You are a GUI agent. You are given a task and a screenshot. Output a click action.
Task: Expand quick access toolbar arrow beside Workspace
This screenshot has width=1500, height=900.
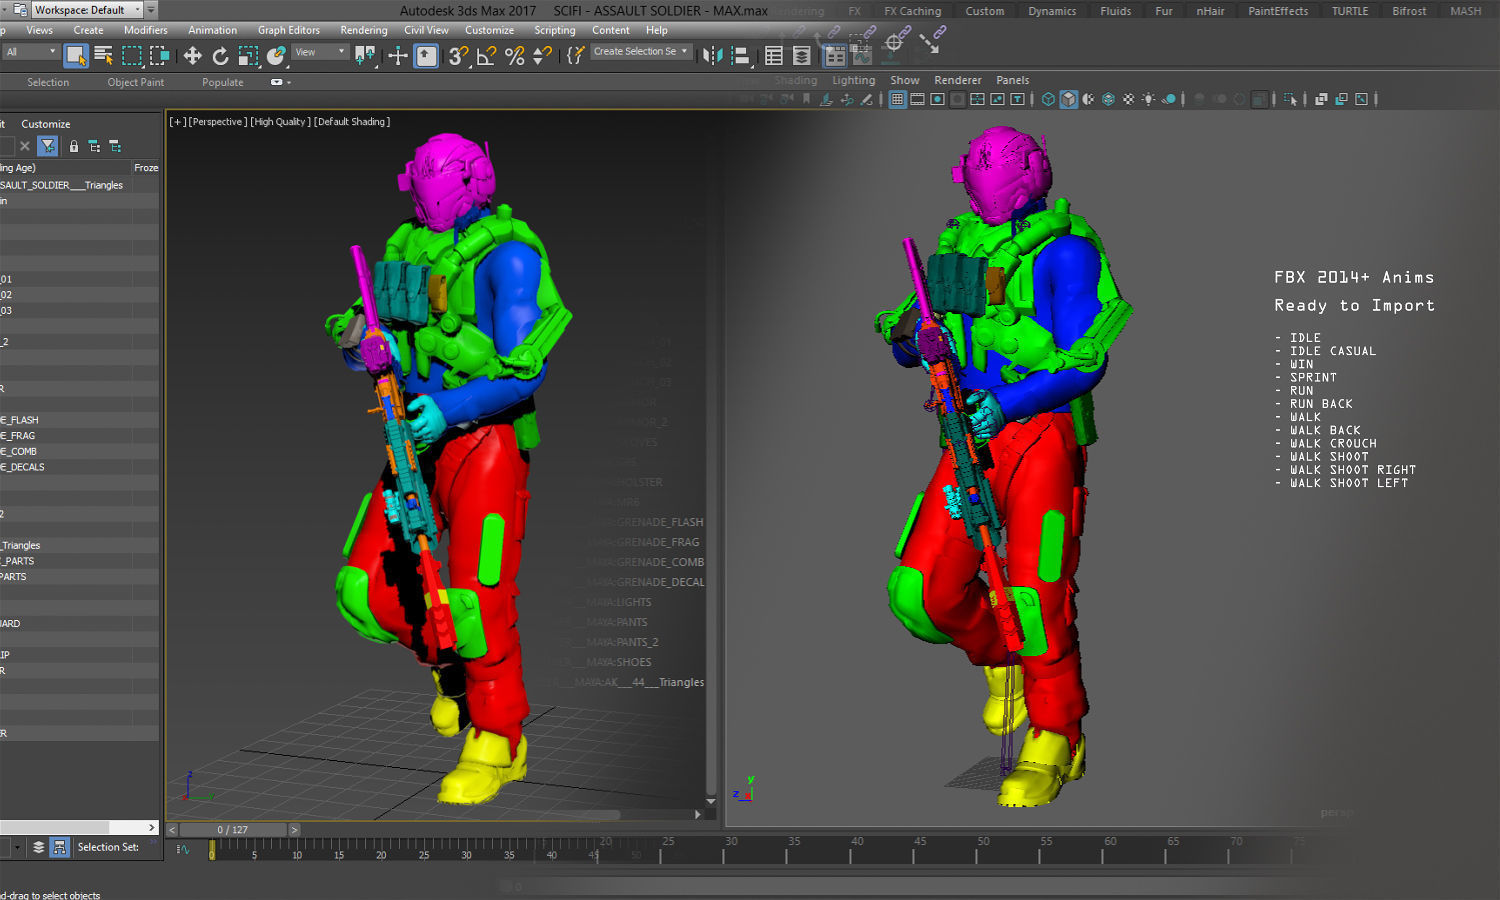click(x=151, y=10)
